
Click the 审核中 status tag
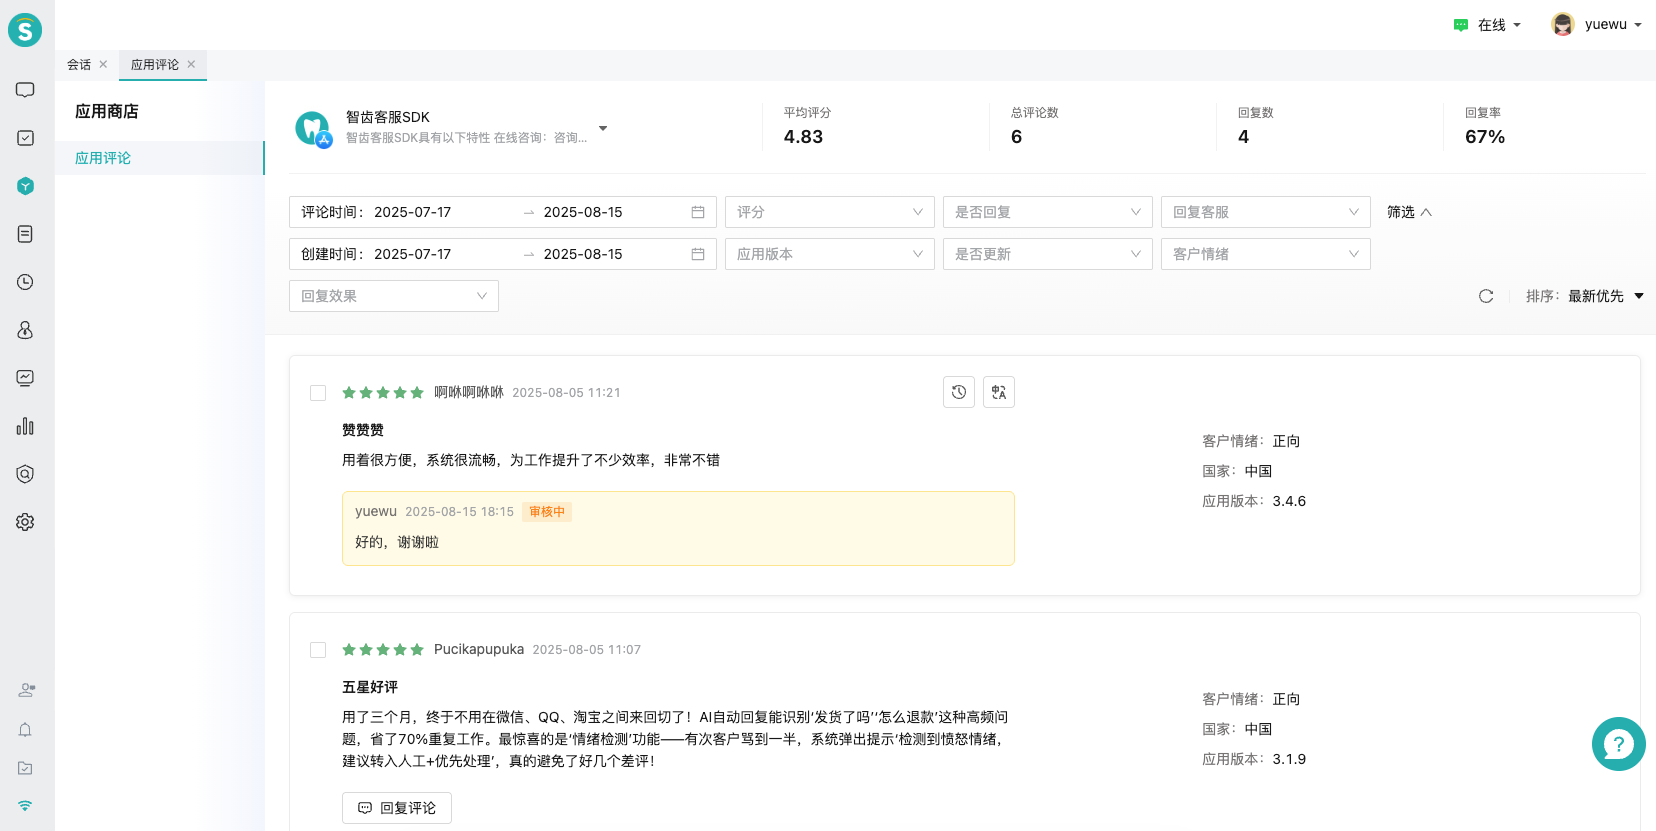coord(547,512)
